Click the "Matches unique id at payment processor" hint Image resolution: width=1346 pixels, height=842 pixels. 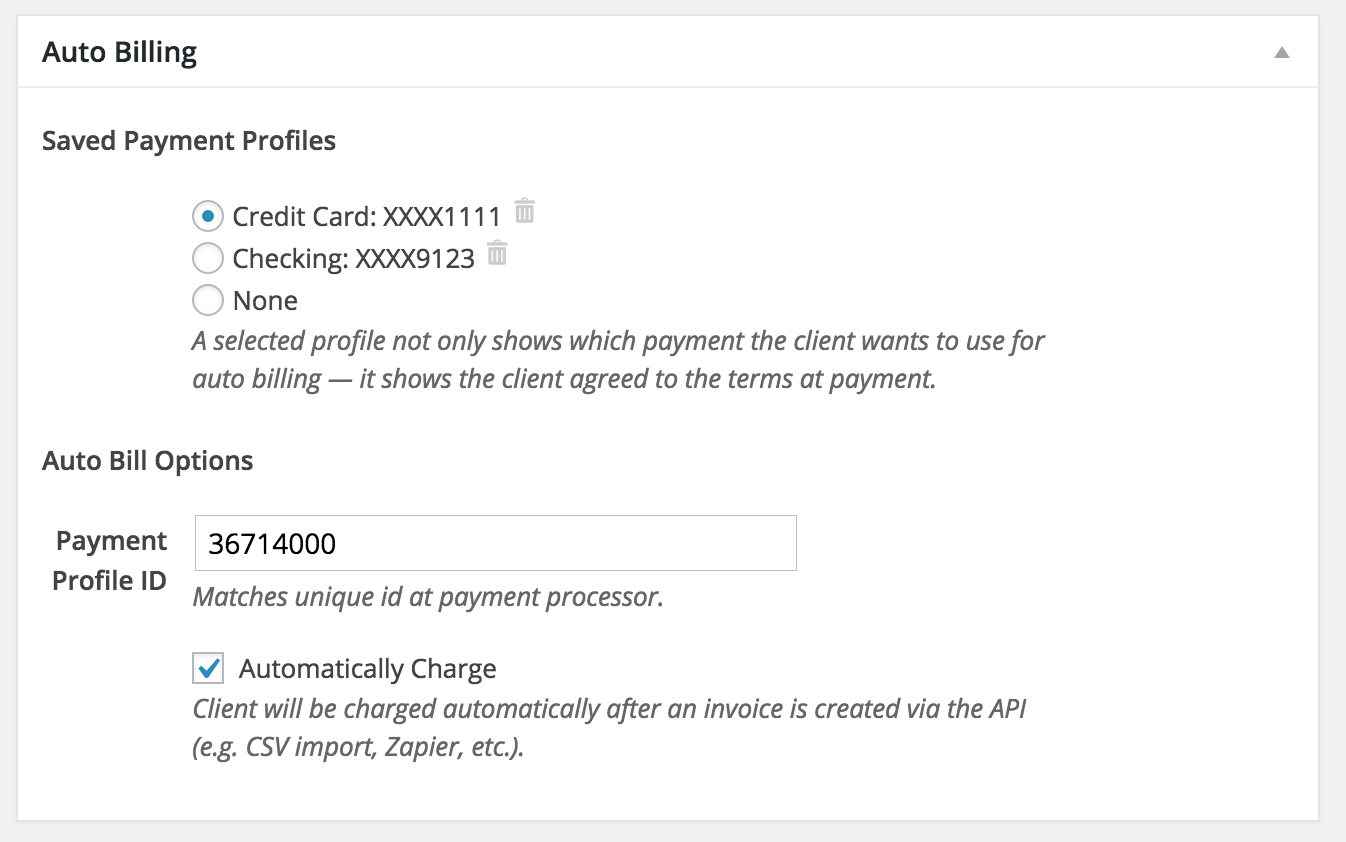(428, 598)
